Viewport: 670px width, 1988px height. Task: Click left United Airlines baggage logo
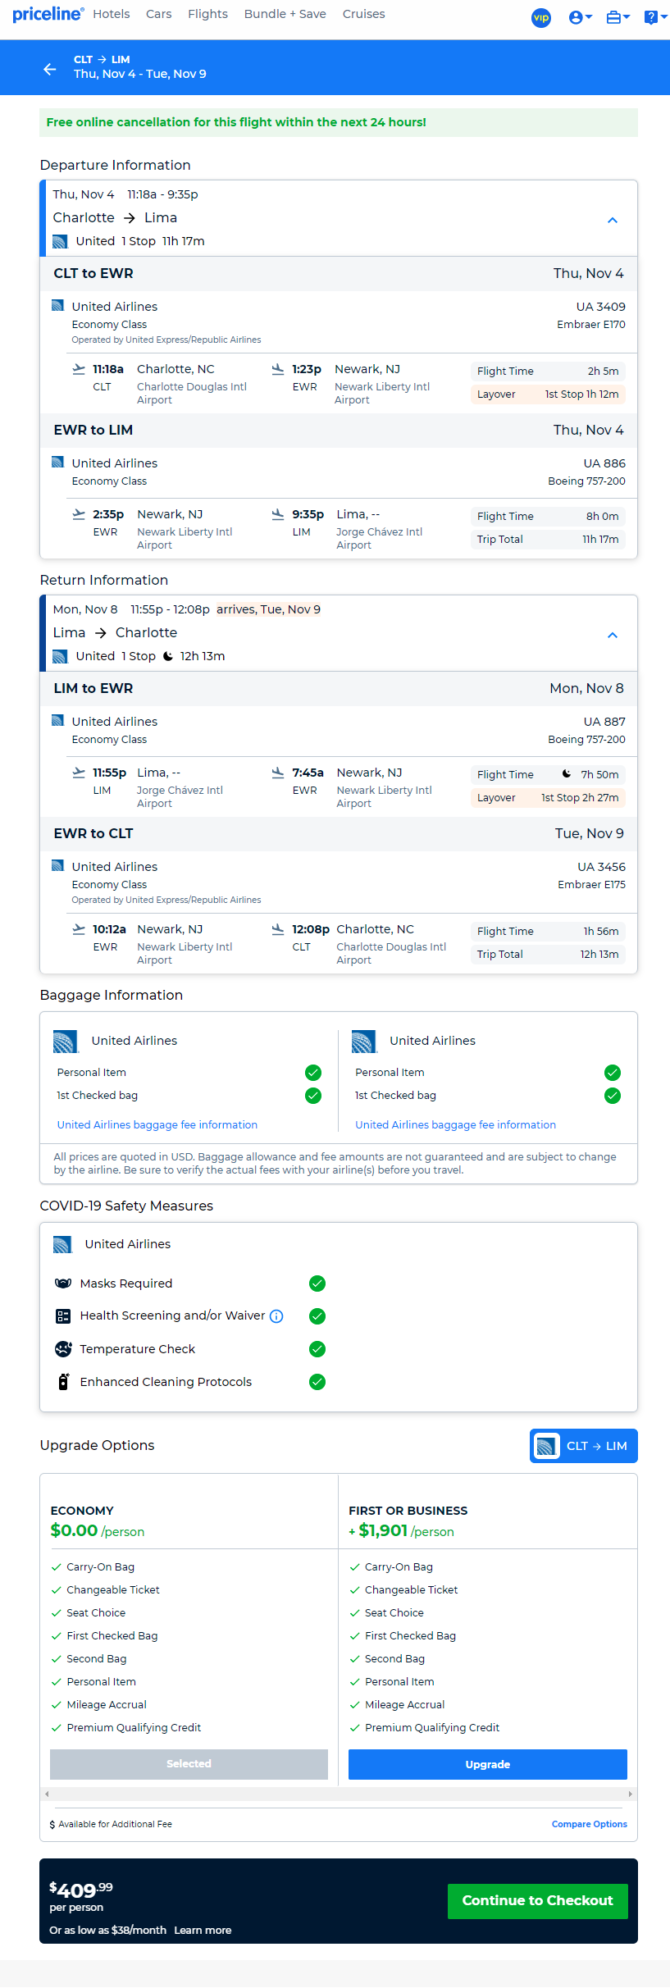click(65, 1041)
